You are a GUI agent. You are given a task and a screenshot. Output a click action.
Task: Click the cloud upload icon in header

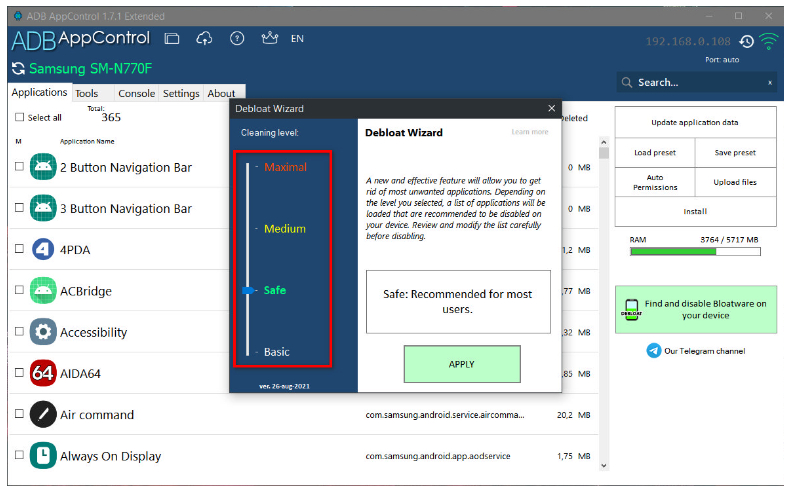click(x=204, y=39)
